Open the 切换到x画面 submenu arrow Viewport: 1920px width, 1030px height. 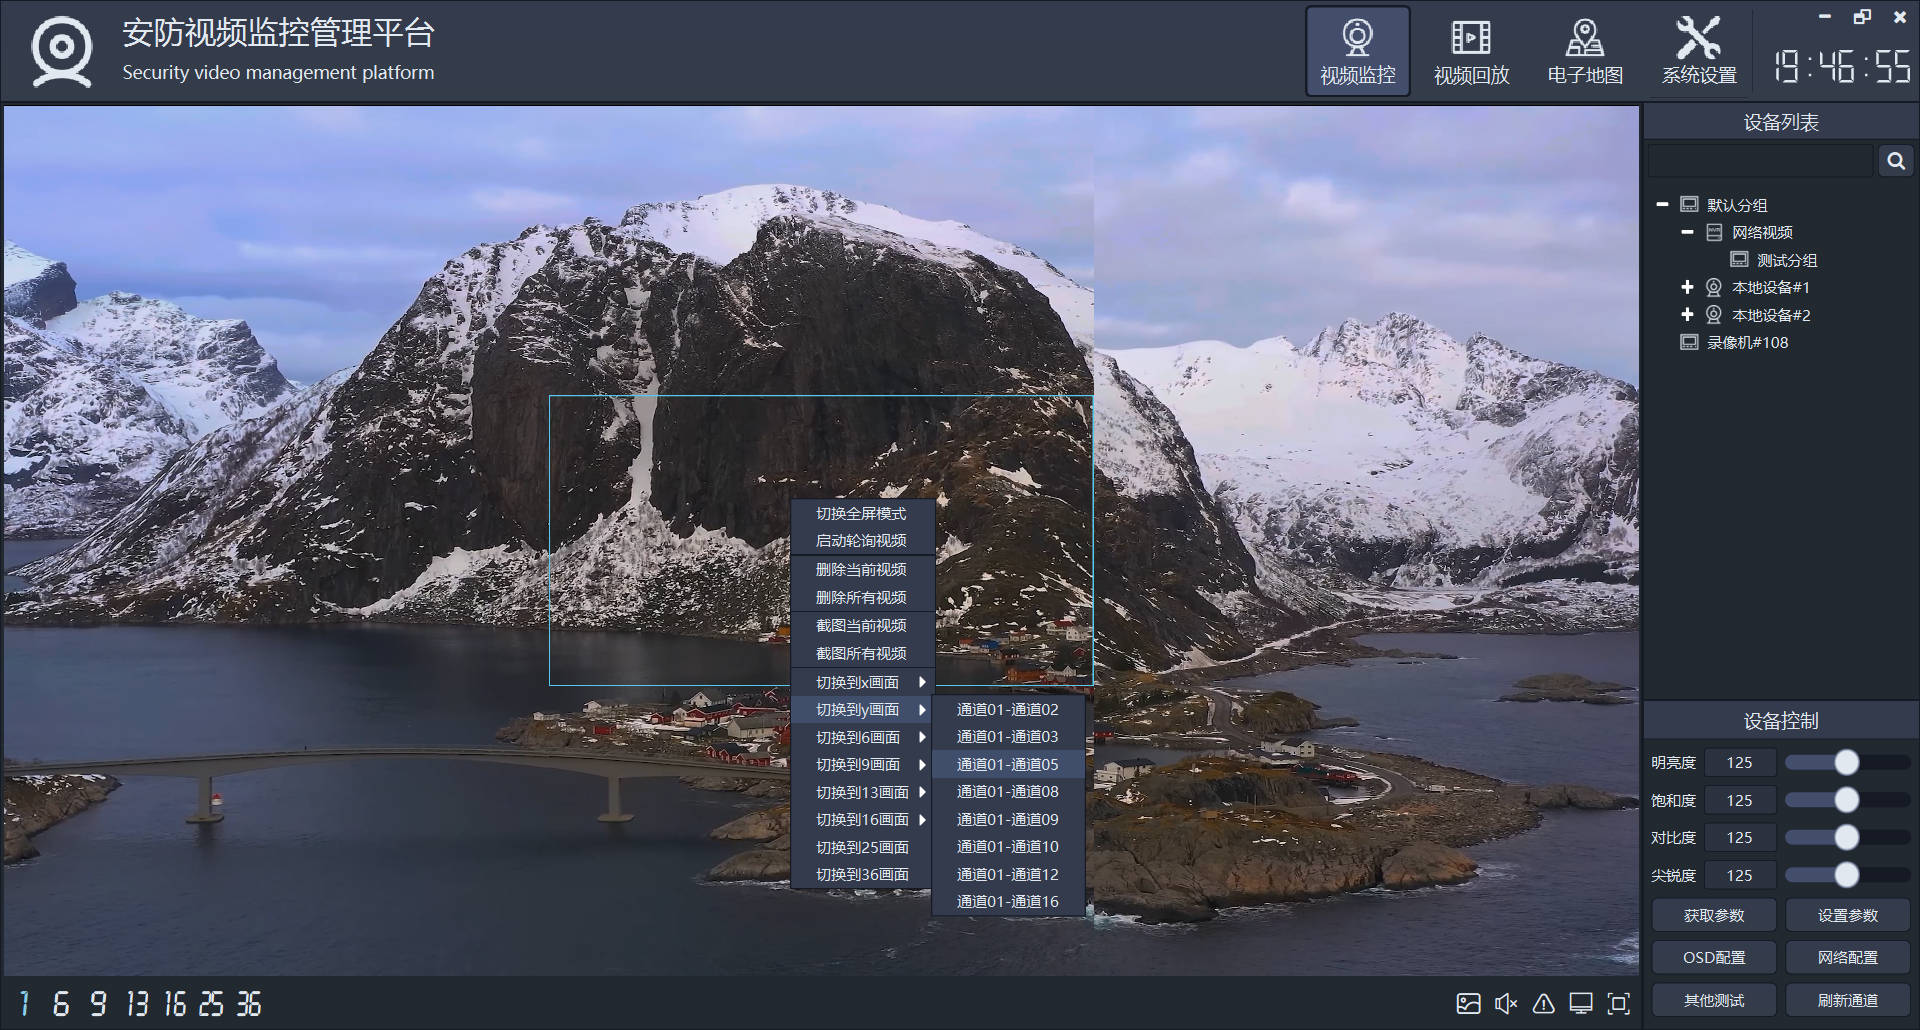pyautogui.click(x=922, y=682)
